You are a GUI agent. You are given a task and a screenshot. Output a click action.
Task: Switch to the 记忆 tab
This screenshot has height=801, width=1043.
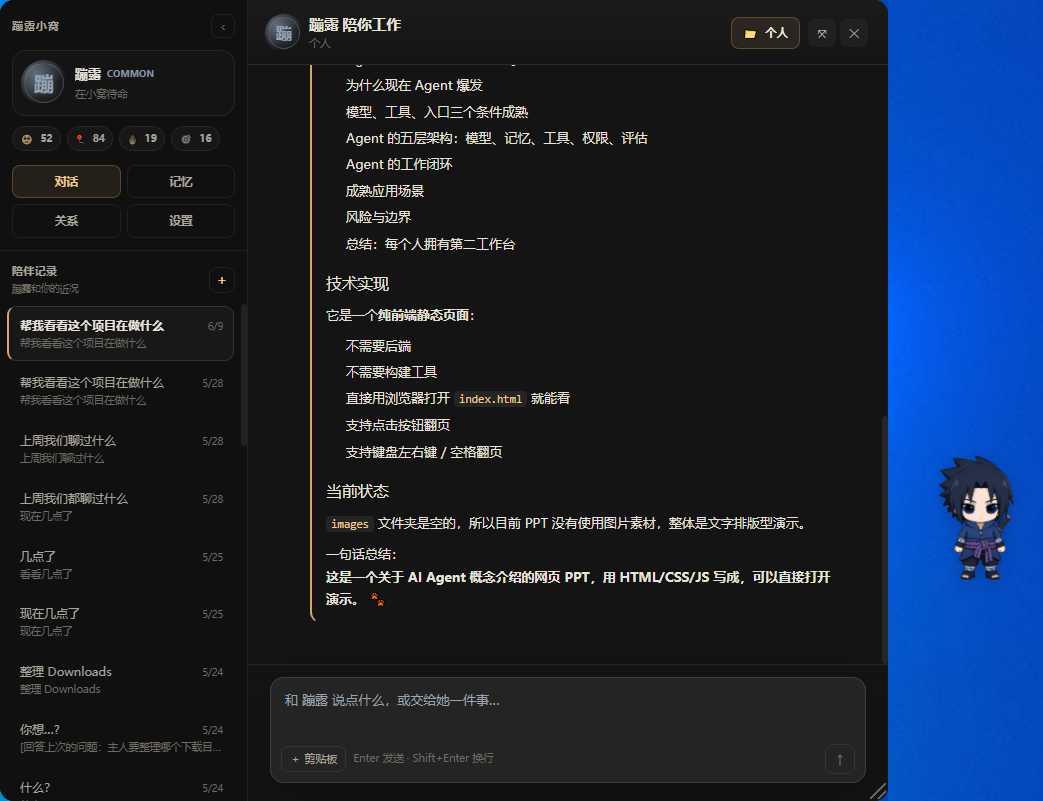tap(181, 182)
